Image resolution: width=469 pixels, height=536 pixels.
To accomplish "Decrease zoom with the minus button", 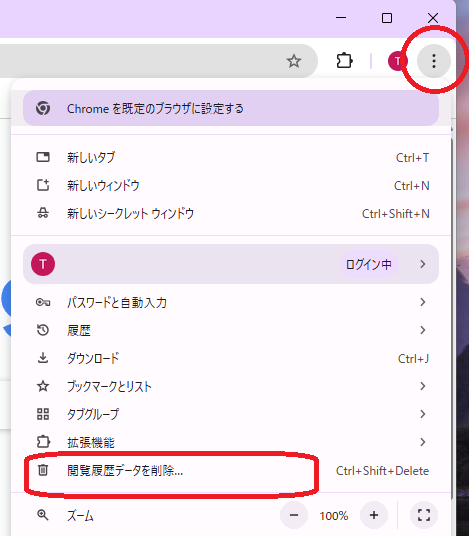I will [294, 515].
